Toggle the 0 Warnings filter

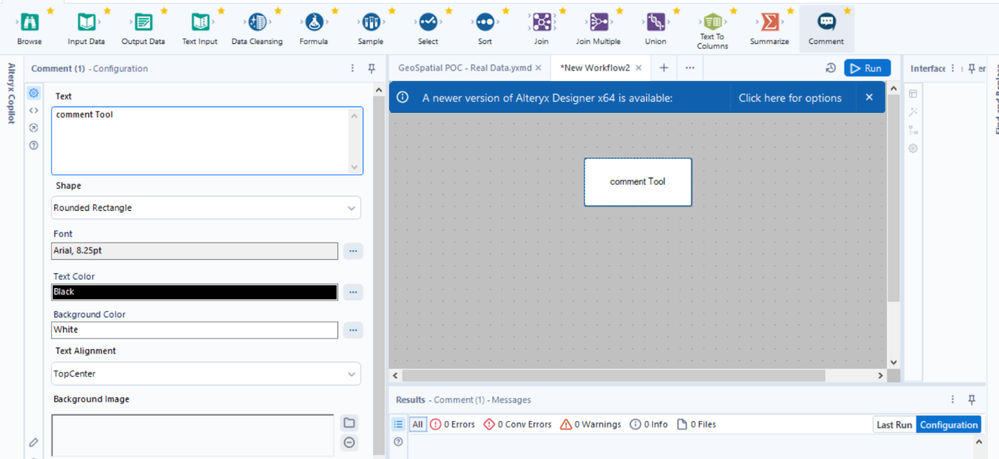pos(591,425)
